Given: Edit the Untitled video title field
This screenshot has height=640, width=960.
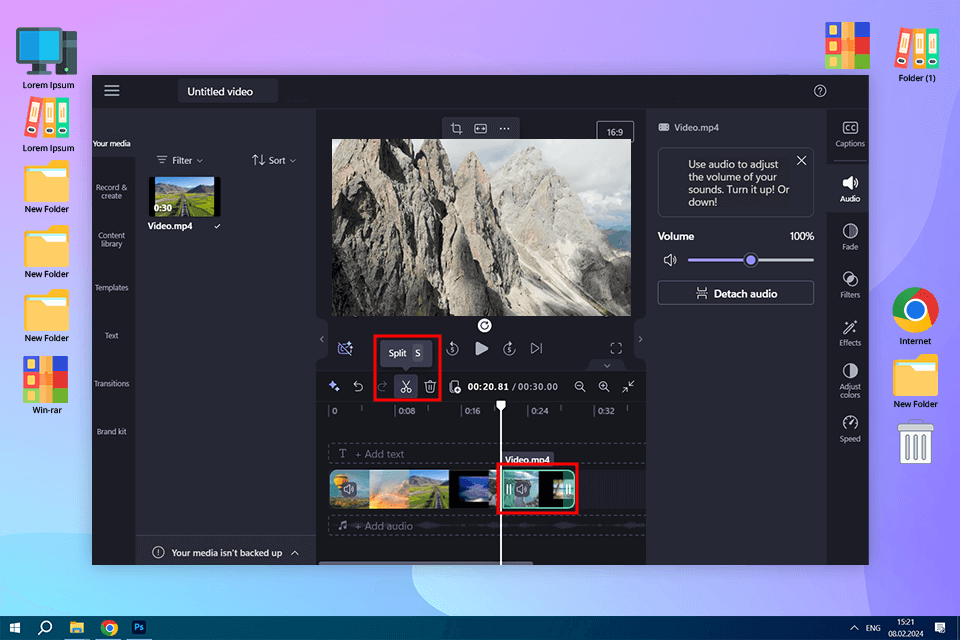Looking at the screenshot, I should coord(227,91).
